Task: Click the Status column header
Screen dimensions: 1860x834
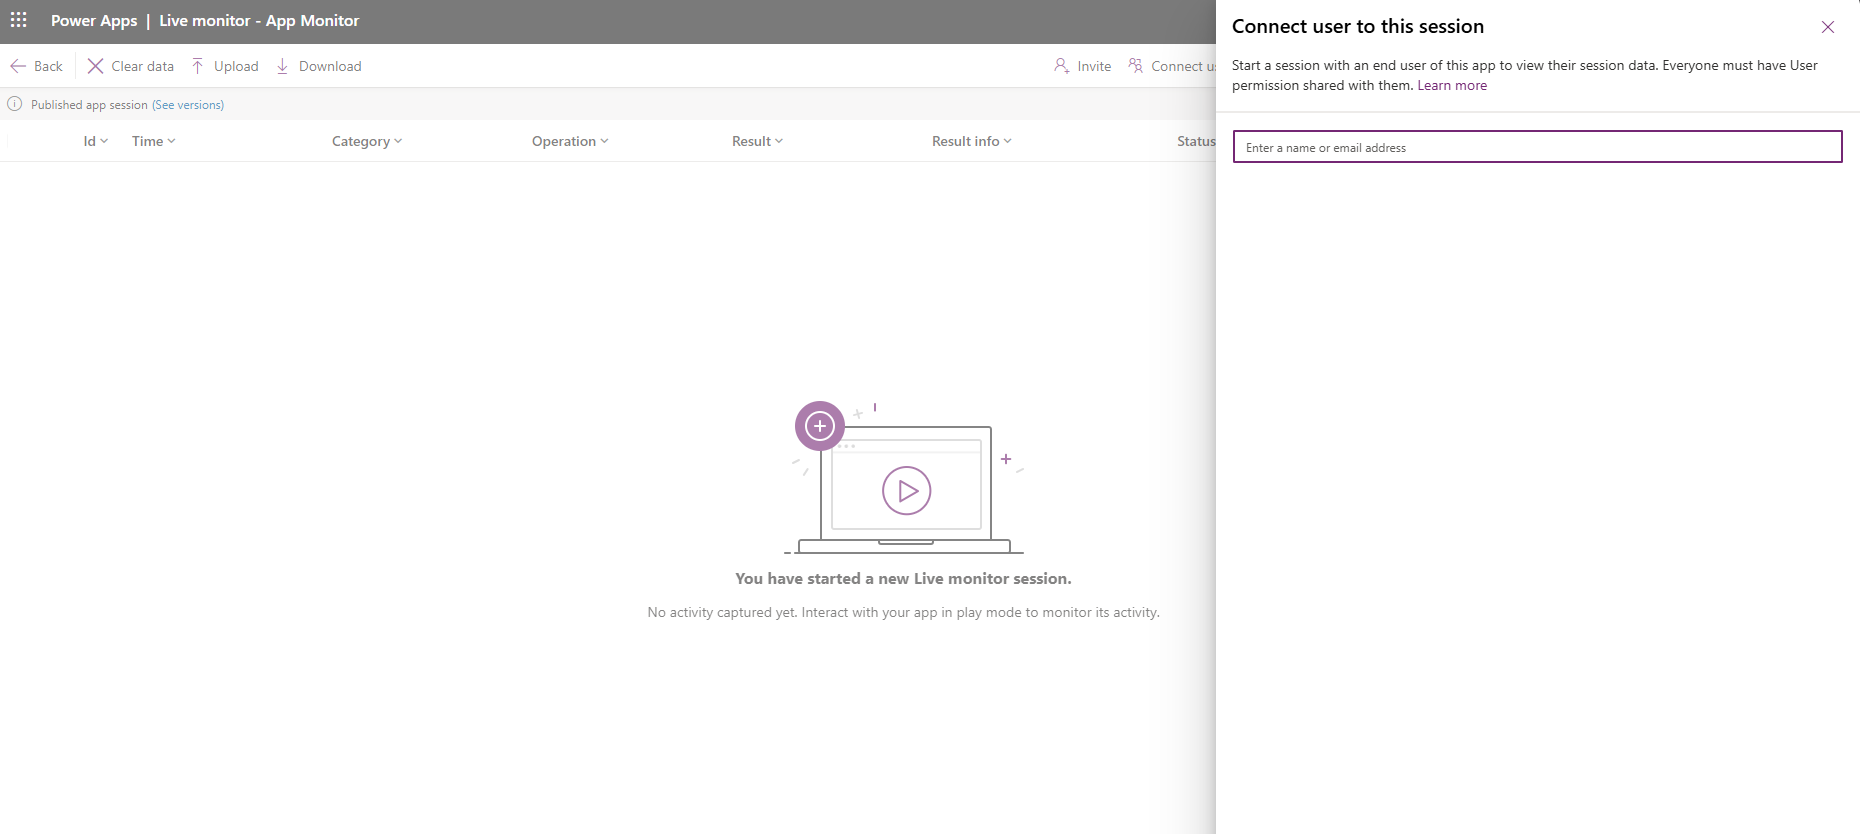Action: pos(1196,141)
